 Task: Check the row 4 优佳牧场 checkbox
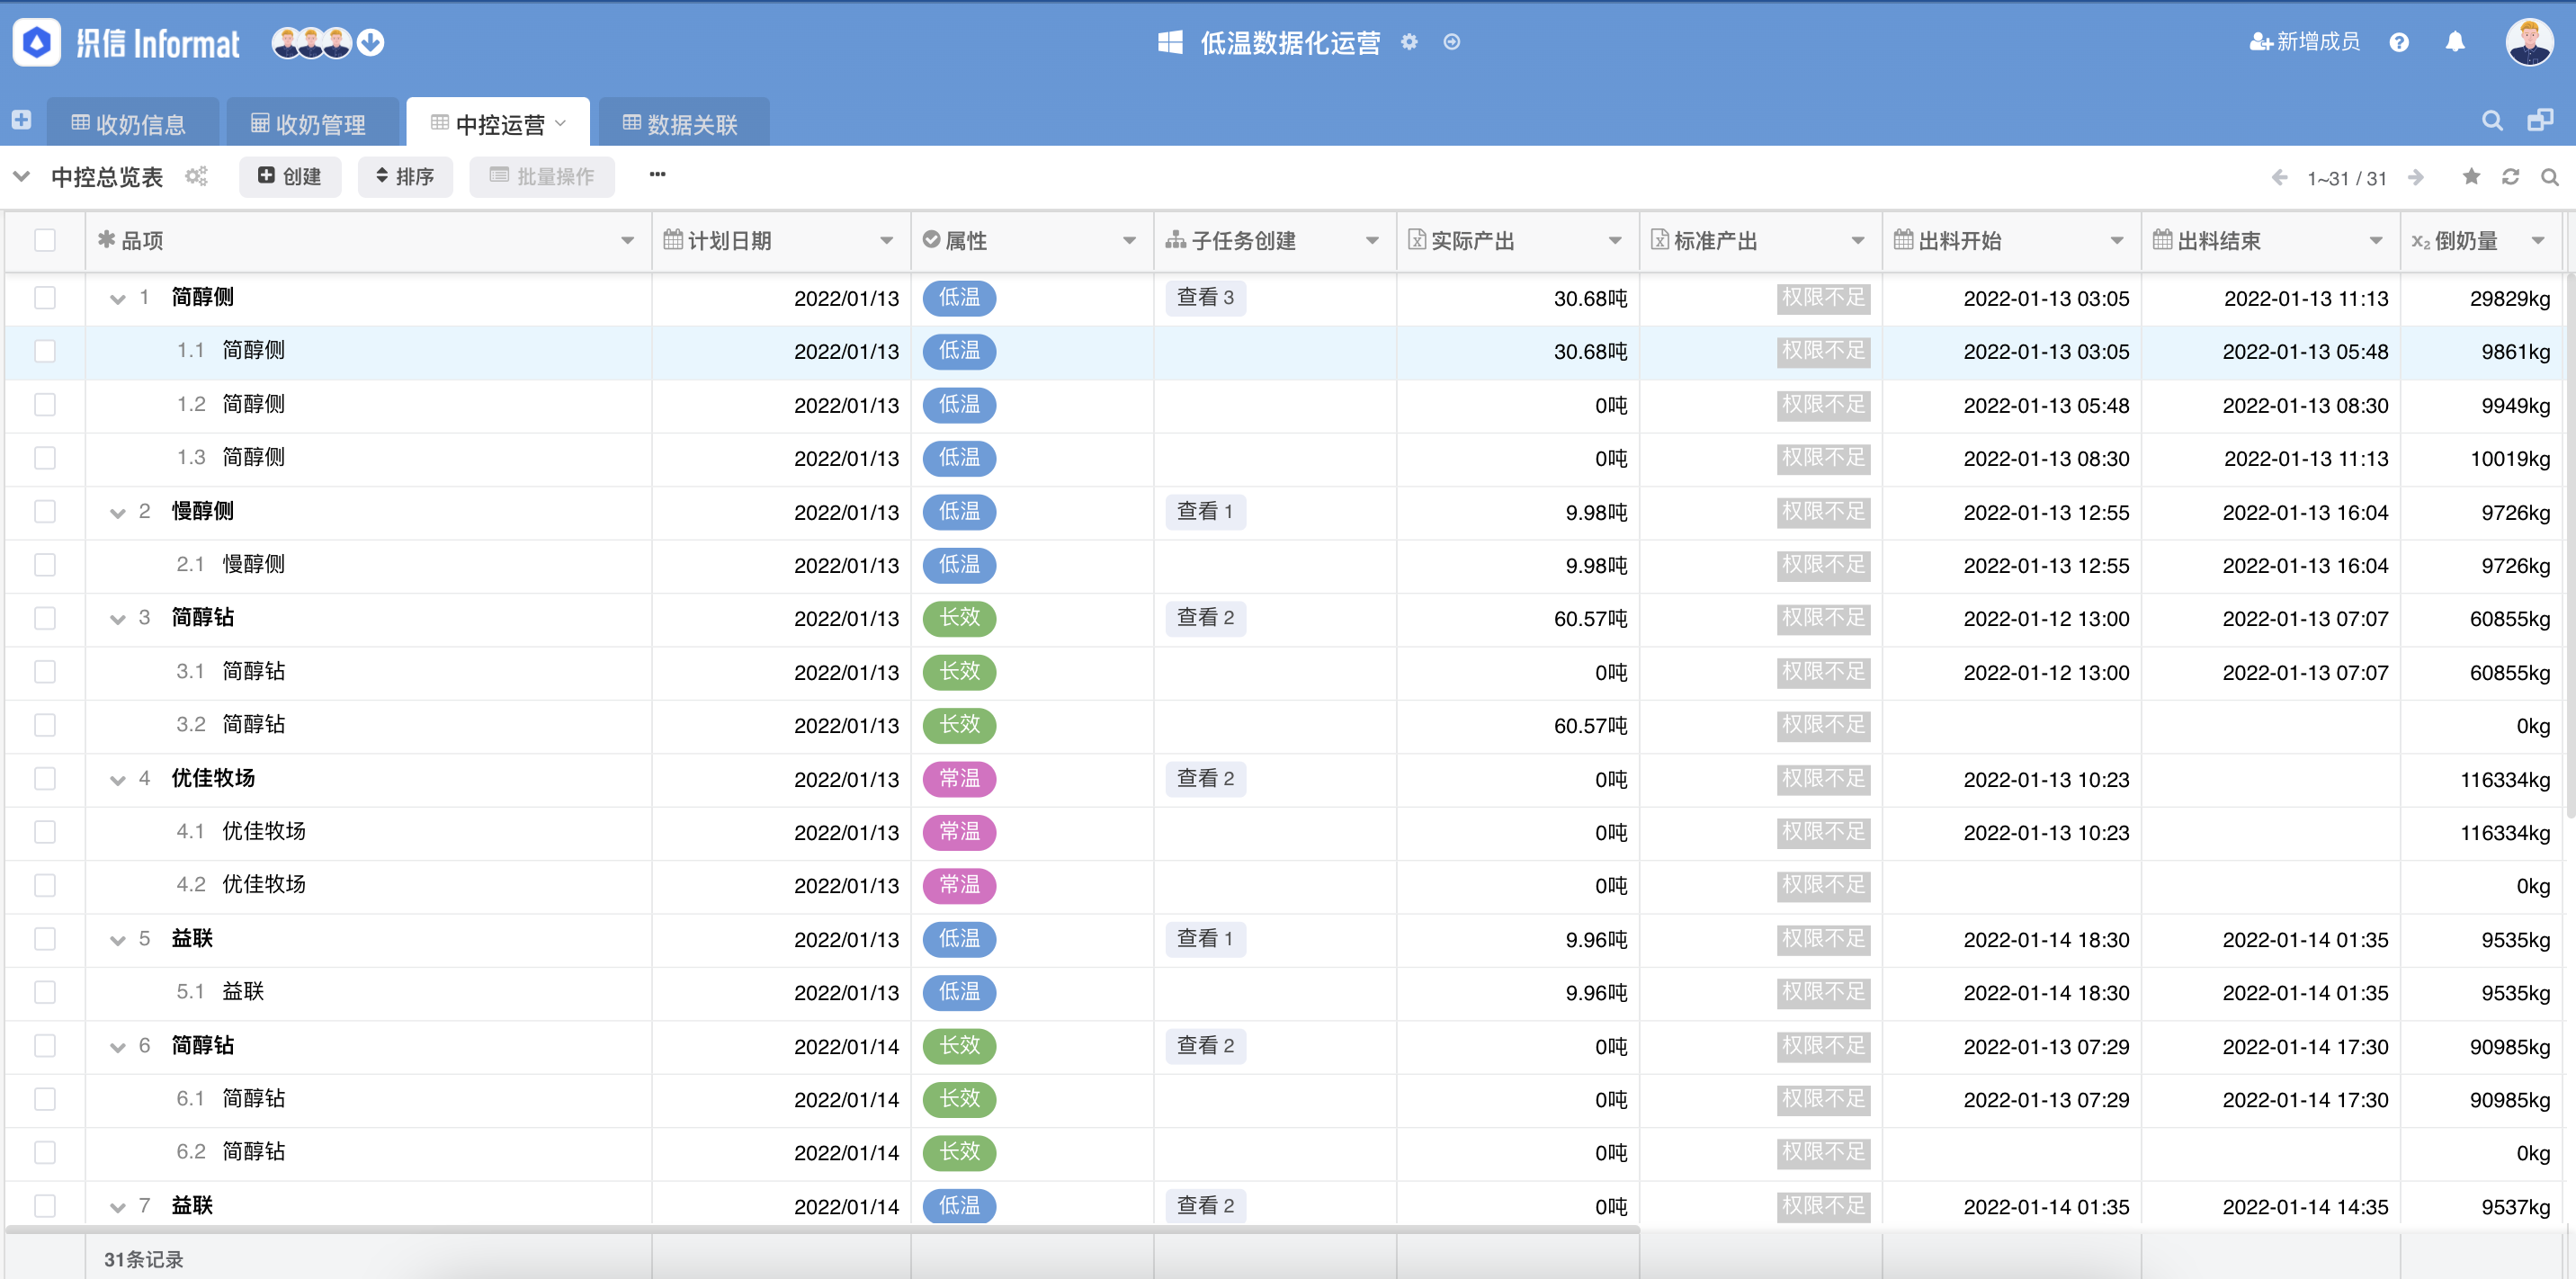[x=45, y=779]
